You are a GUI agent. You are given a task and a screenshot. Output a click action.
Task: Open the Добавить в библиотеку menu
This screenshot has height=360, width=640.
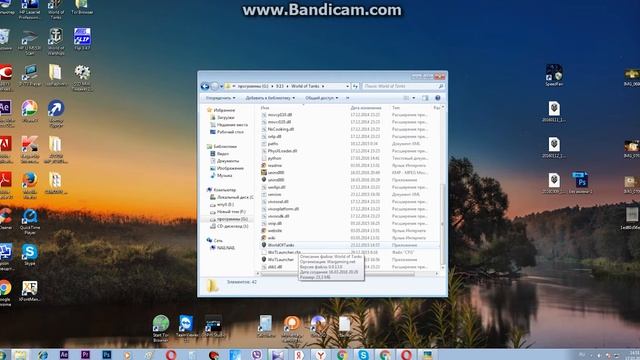270,98
